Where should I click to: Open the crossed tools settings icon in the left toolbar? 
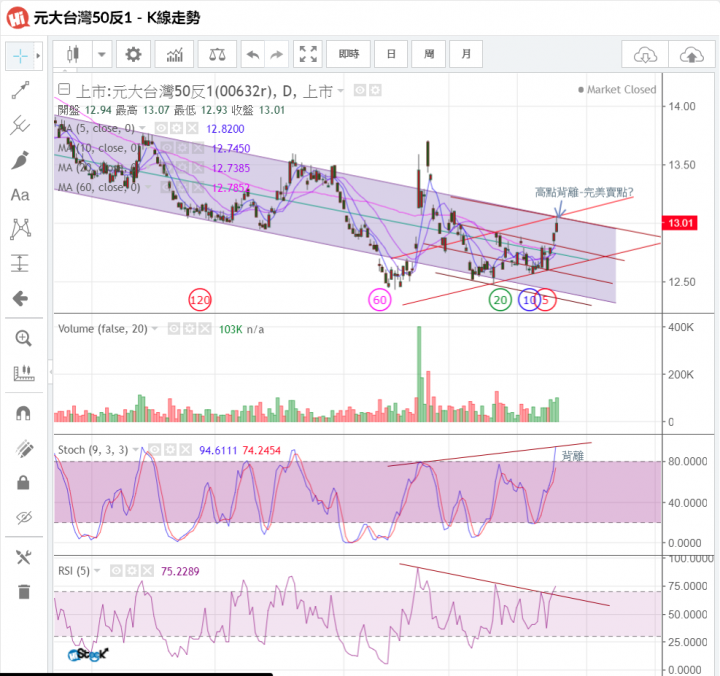click(x=23, y=557)
